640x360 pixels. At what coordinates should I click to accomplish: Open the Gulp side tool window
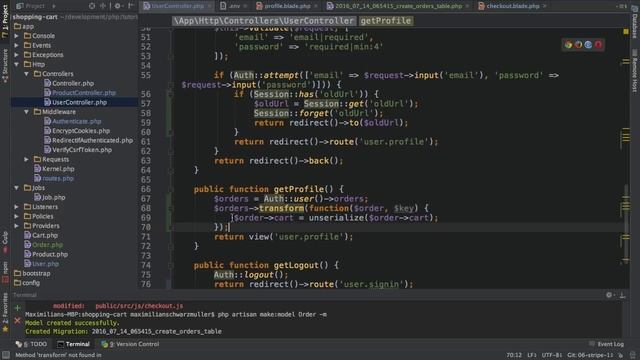[5, 242]
